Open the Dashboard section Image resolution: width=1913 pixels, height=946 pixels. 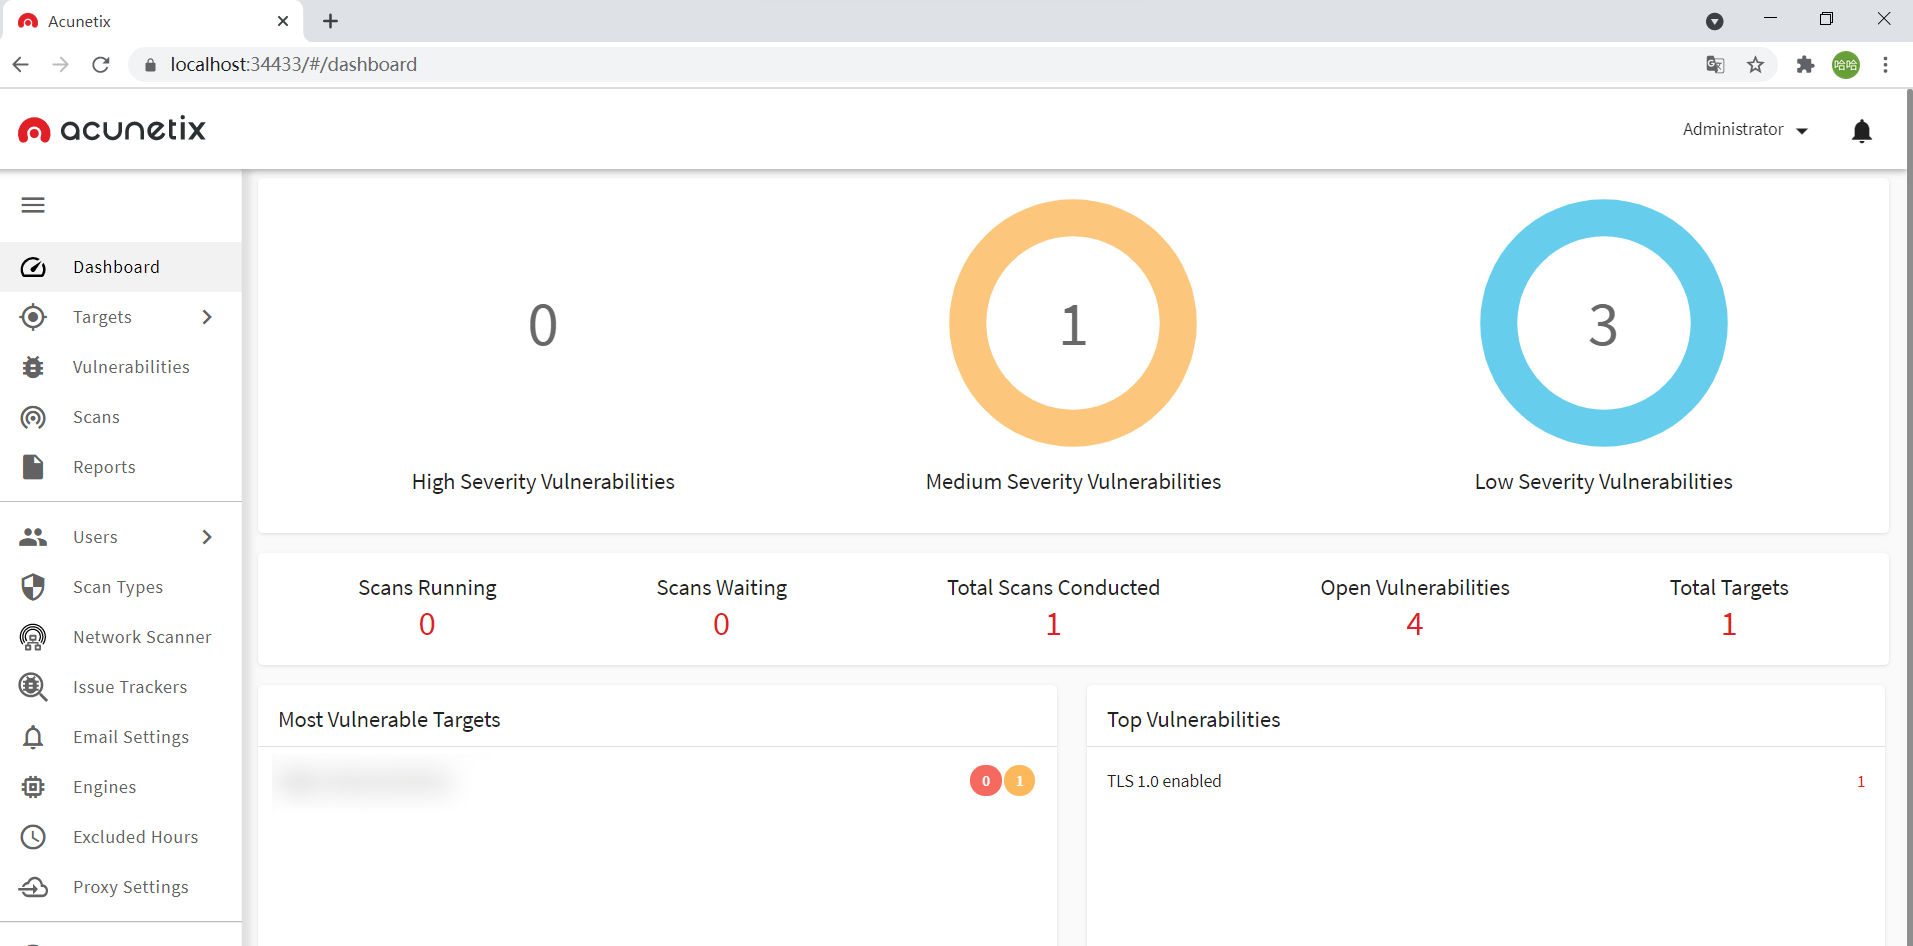pyautogui.click(x=116, y=266)
